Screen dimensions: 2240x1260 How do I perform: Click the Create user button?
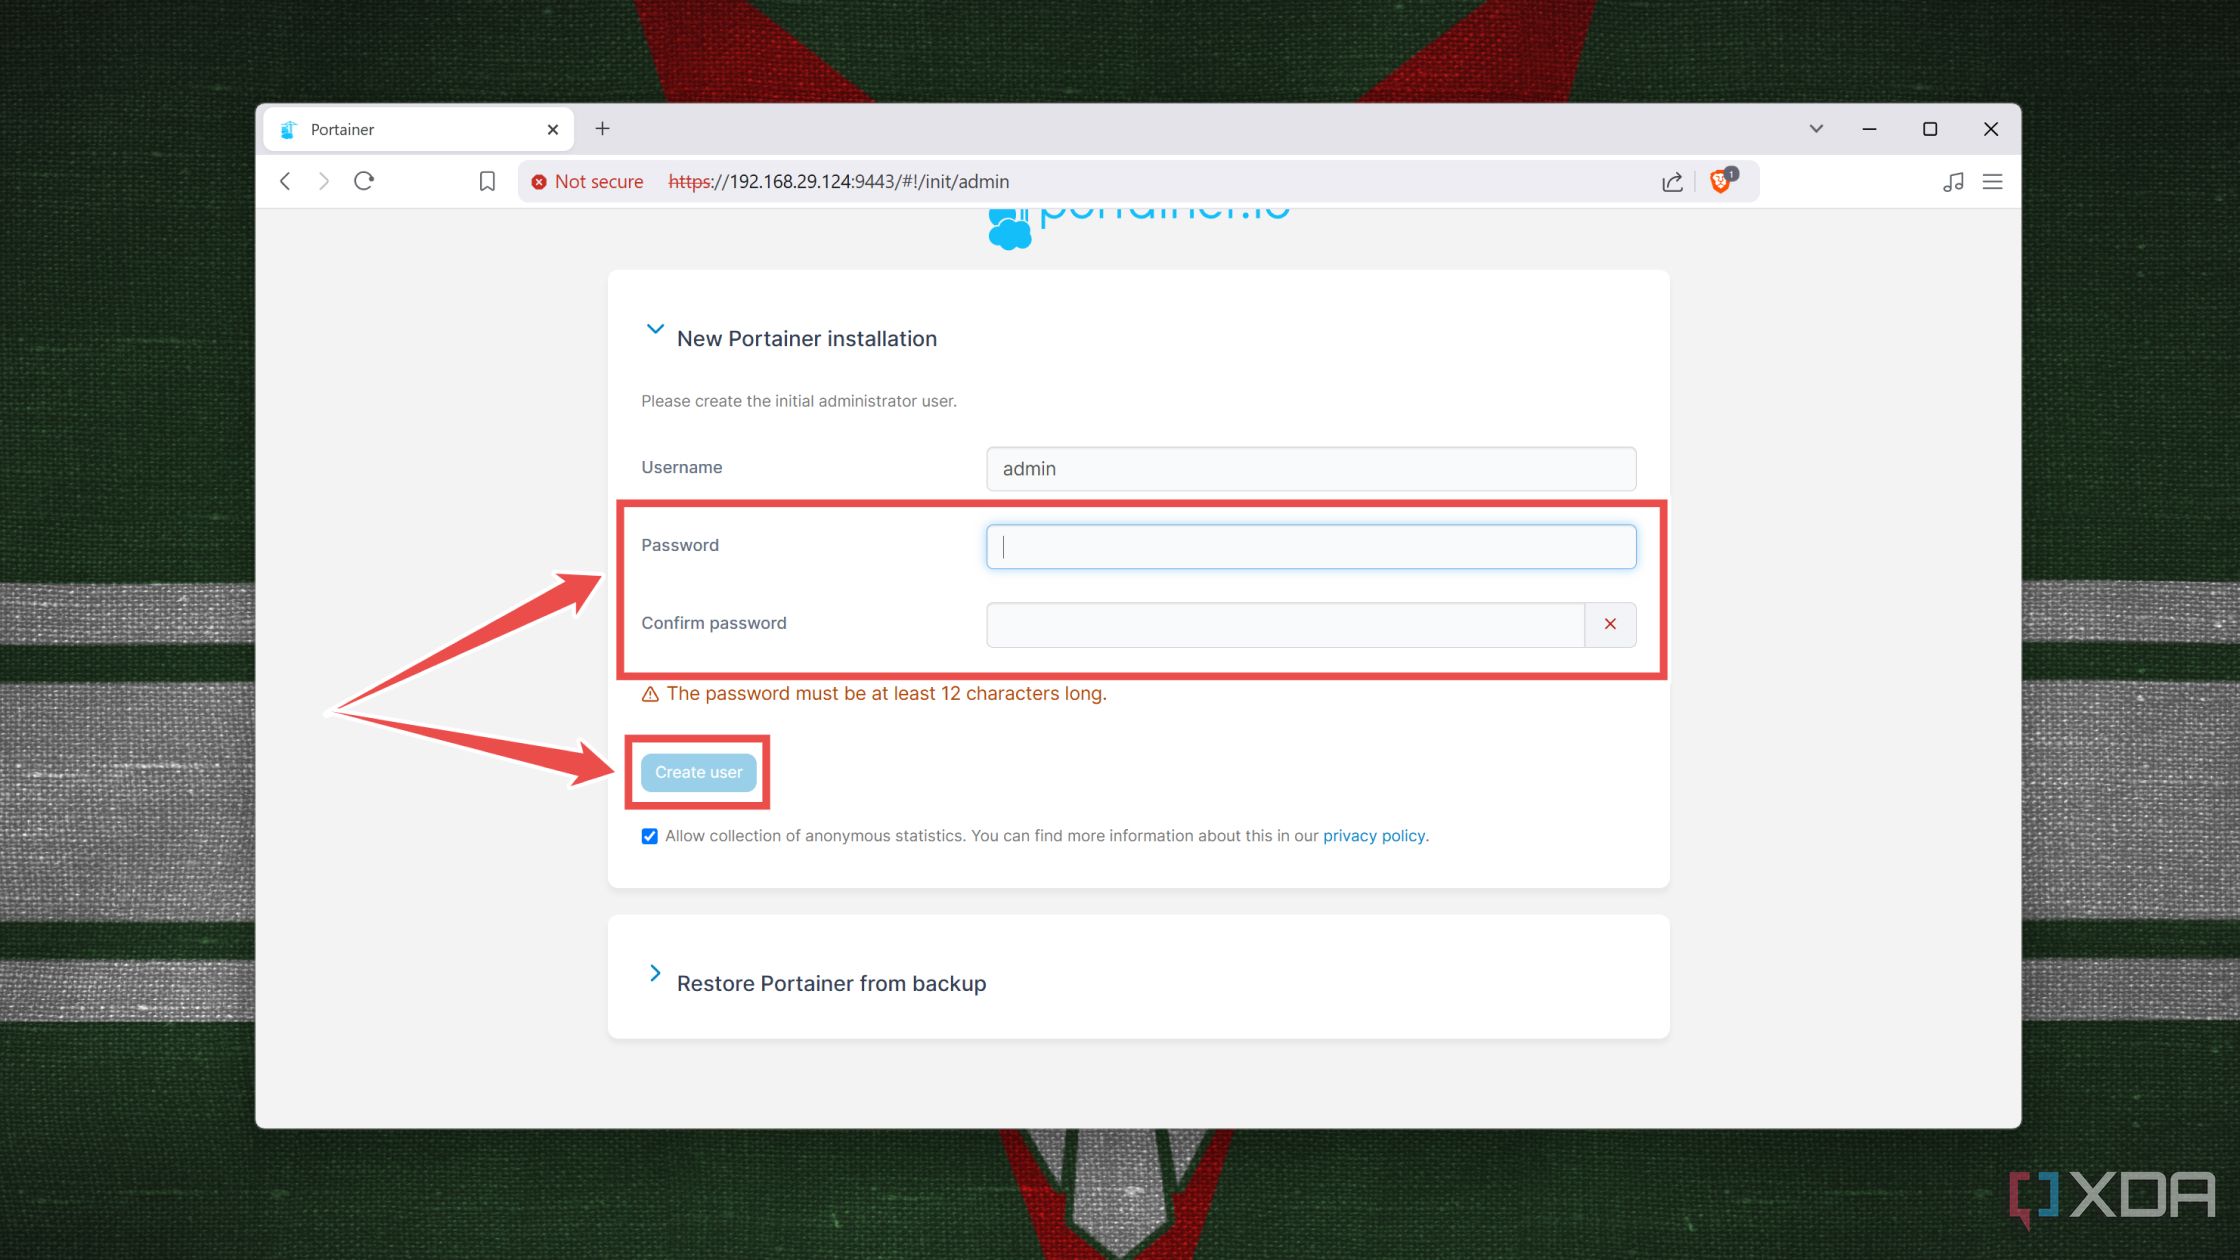(698, 771)
